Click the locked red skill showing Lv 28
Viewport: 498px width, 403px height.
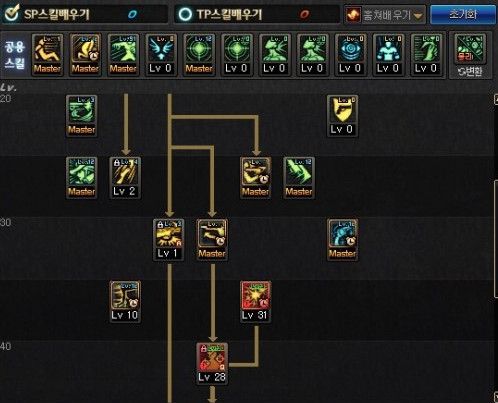[212, 363]
